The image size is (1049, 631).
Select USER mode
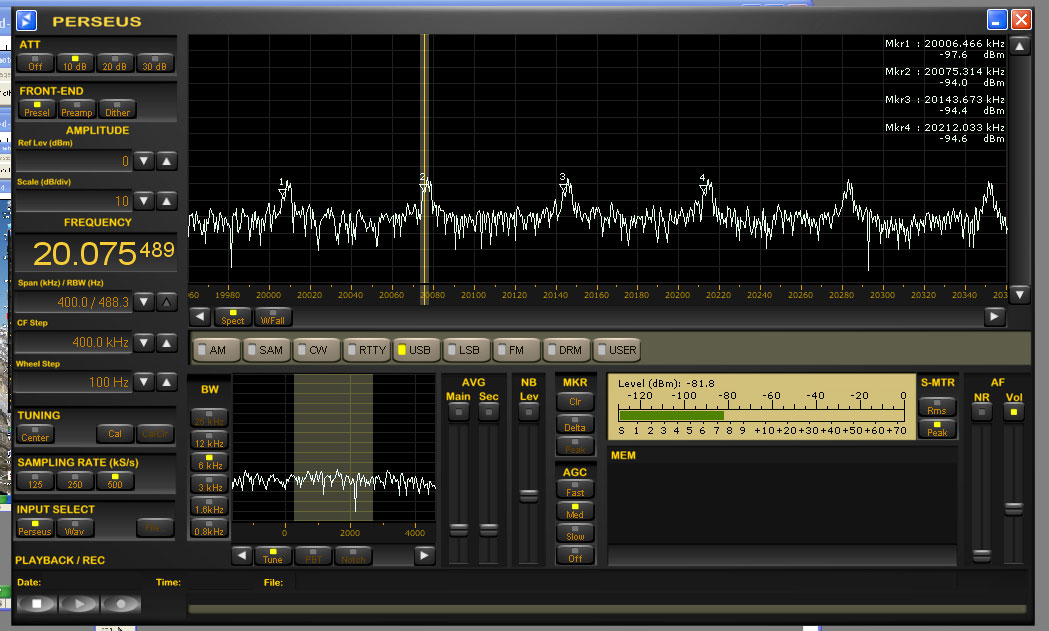tap(617, 350)
